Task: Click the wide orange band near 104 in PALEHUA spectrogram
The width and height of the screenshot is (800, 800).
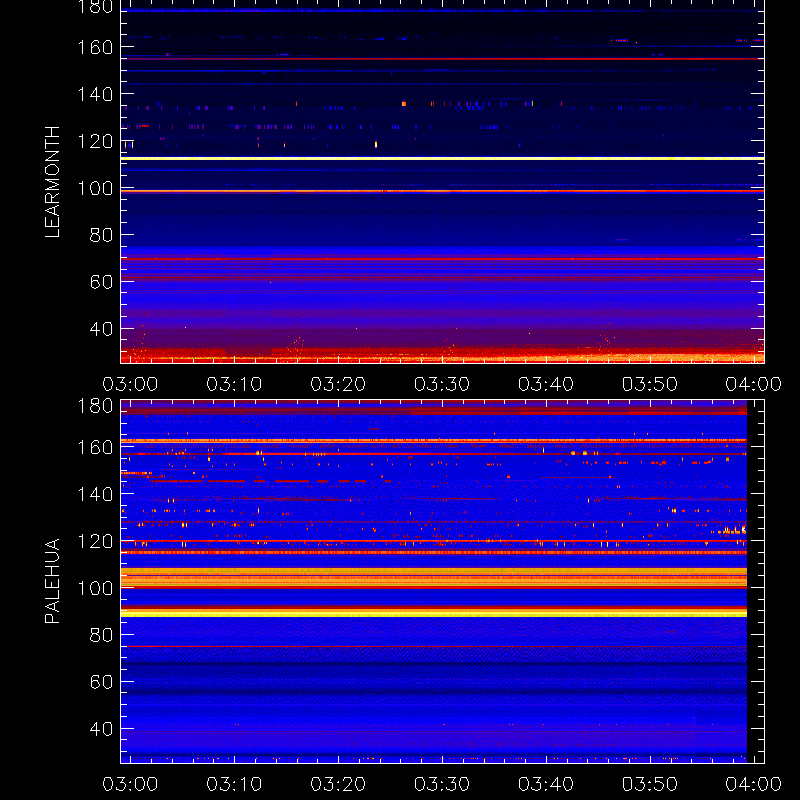Action: [x=434, y=577]
